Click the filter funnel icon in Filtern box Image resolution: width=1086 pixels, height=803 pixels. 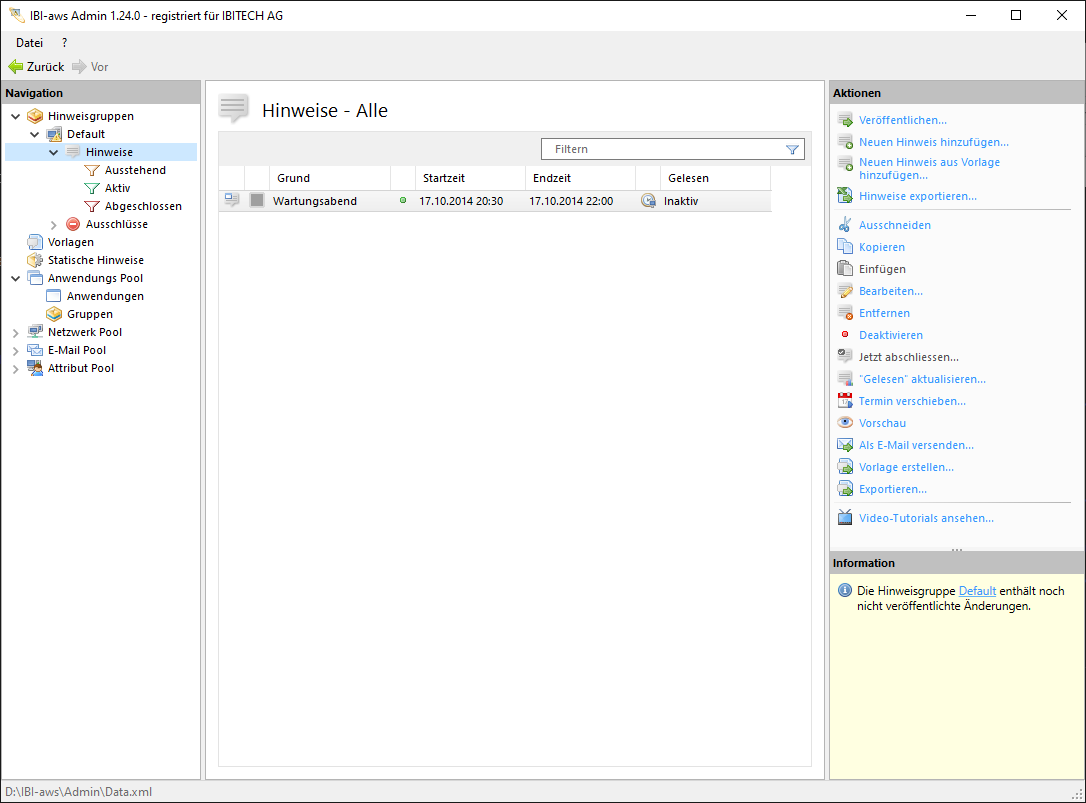point(792,149)
